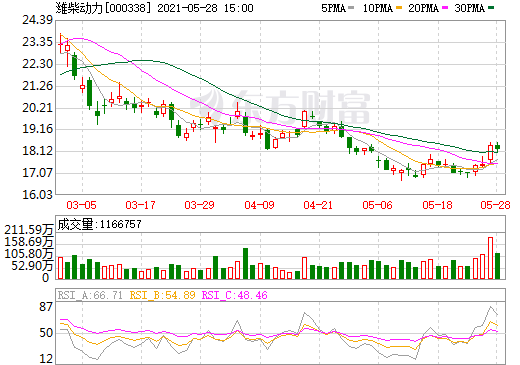
Task: Click the magenta 20PMA legend color marker
Action: coord(445,8)
